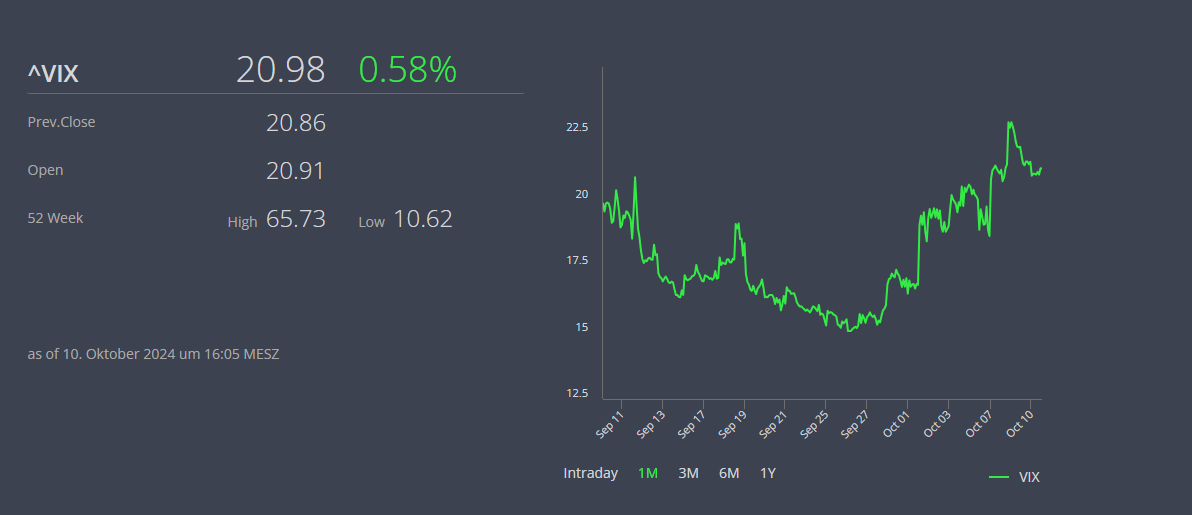
Task: Click the 12.5 y-axis tick label
Action: tap(577, 393)
